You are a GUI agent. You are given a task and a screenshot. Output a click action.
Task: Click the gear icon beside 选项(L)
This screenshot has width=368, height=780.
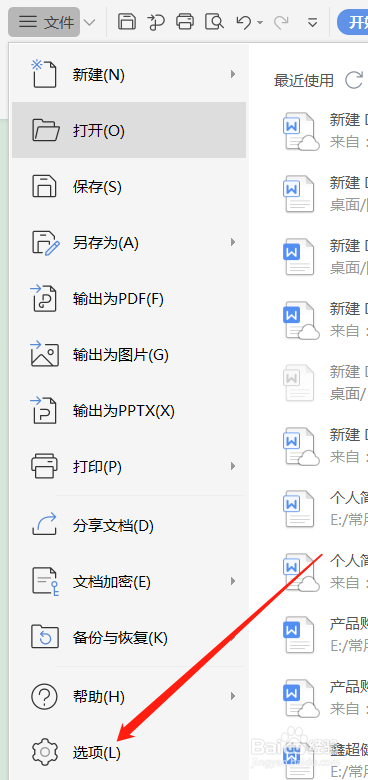point(44,752)
